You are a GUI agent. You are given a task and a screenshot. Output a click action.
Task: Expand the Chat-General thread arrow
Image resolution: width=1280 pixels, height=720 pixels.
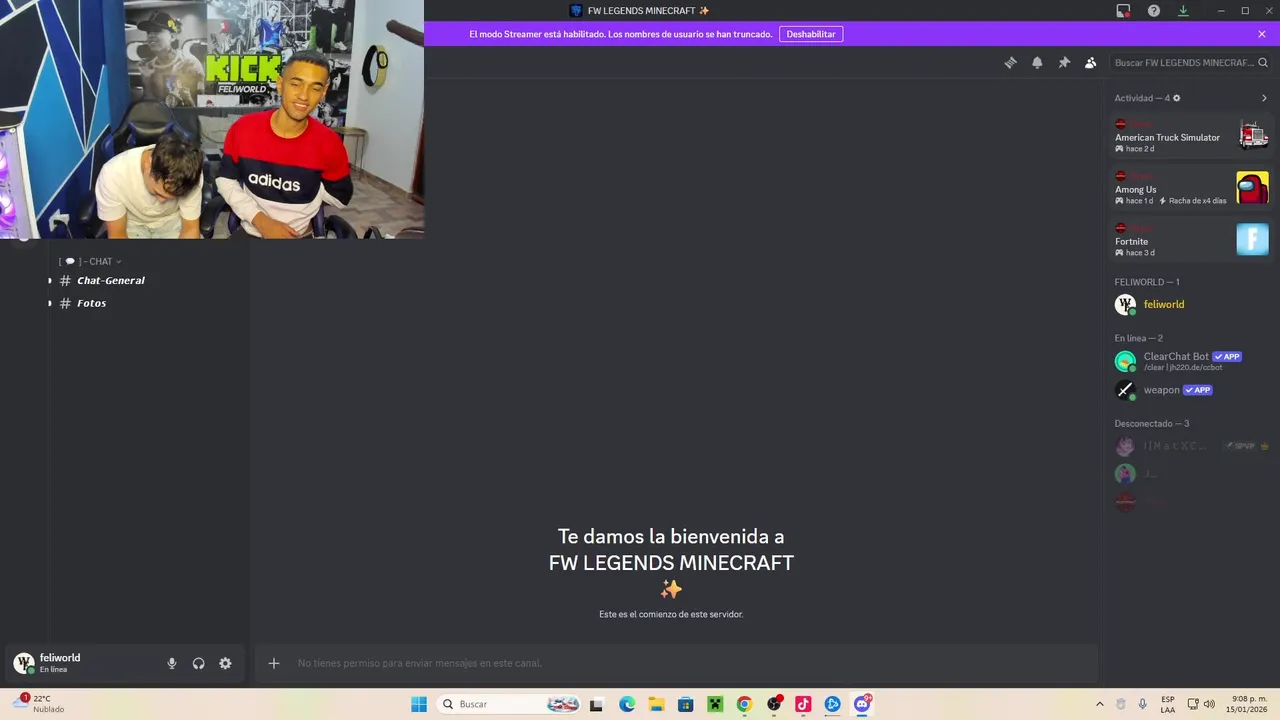(50, 281)
